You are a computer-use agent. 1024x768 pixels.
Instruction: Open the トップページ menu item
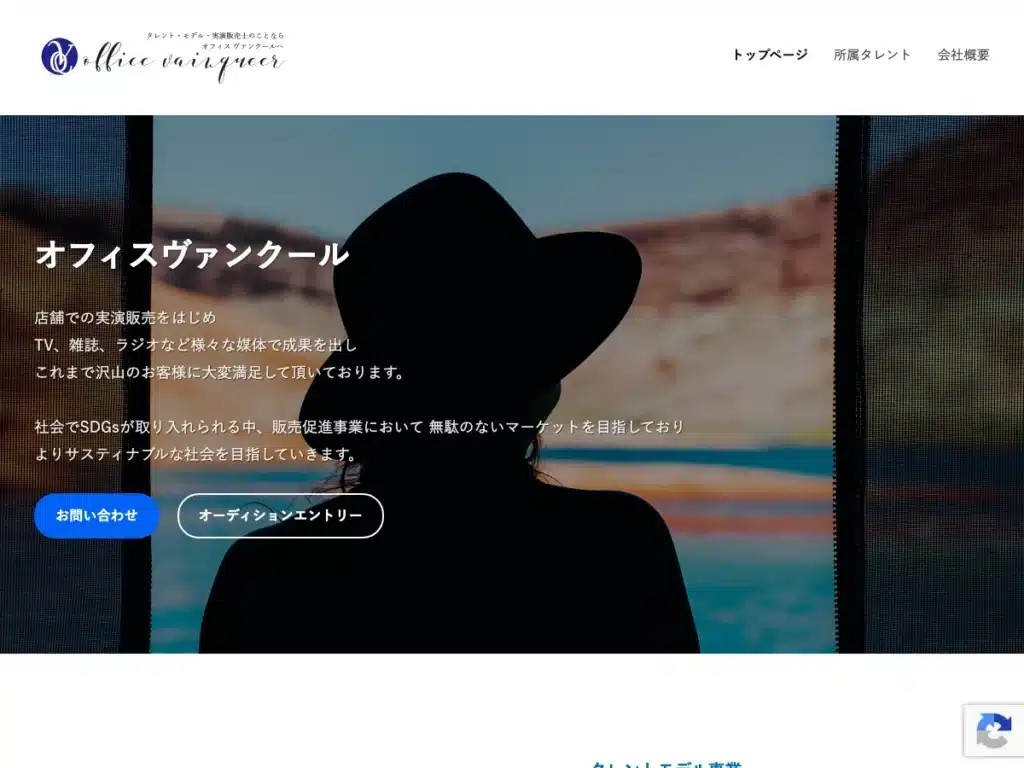point(769,55)
